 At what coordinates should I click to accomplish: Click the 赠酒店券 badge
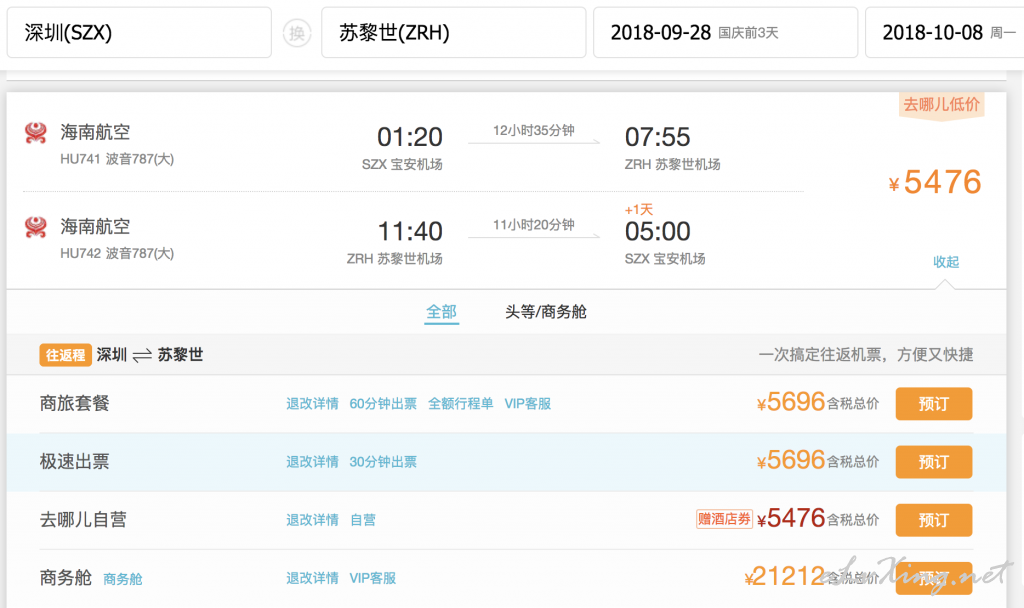(724, 519)
